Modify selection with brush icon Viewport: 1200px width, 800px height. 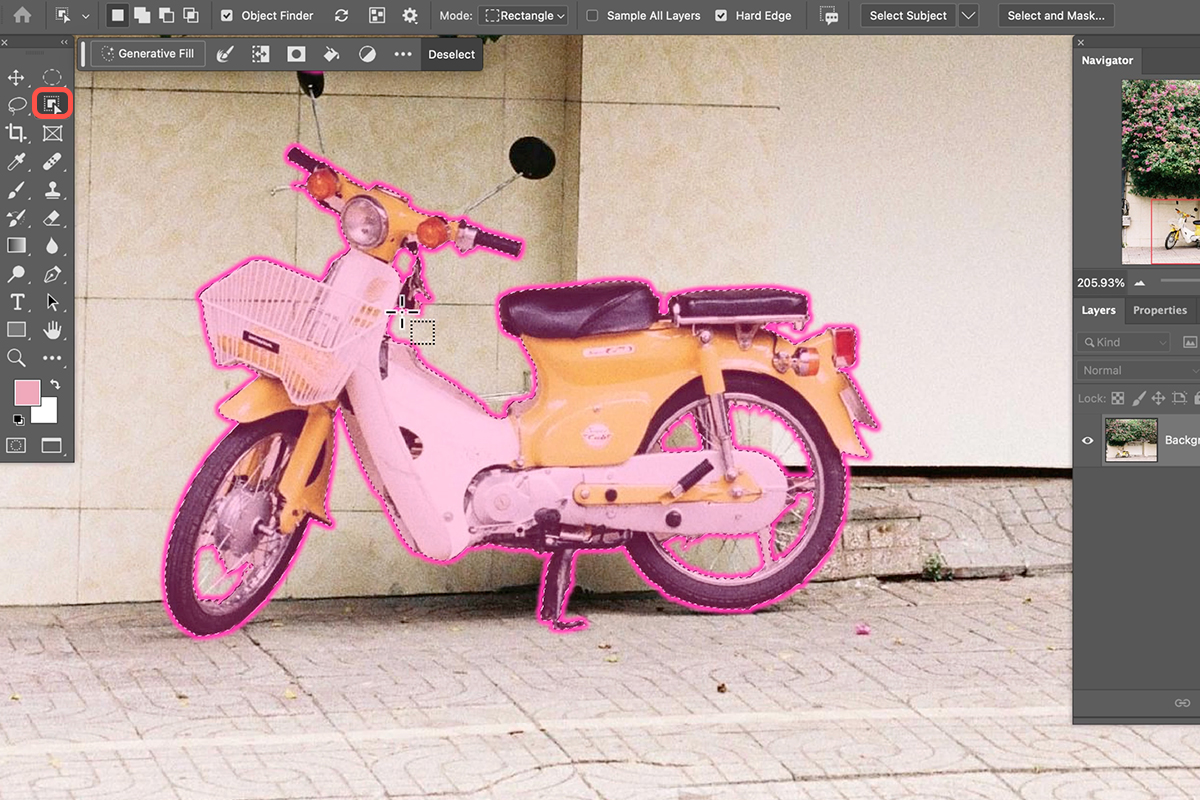tap(225, 54)
